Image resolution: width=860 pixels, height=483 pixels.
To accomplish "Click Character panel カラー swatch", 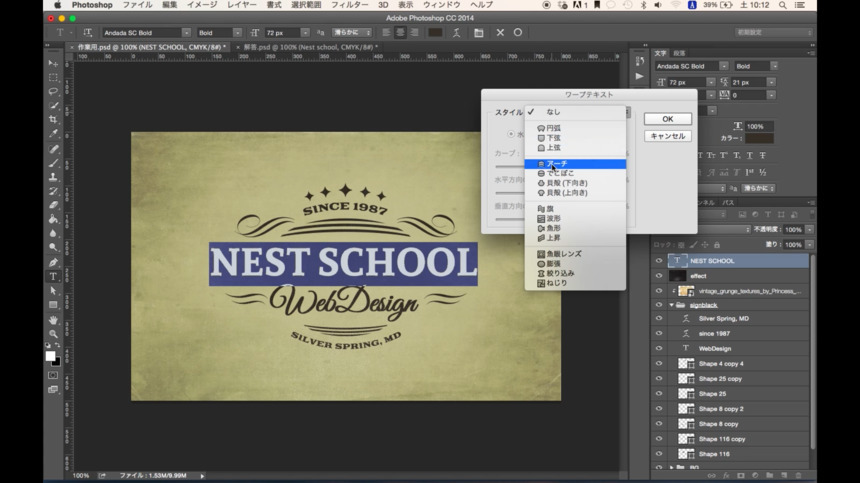I will pos(759,138).
